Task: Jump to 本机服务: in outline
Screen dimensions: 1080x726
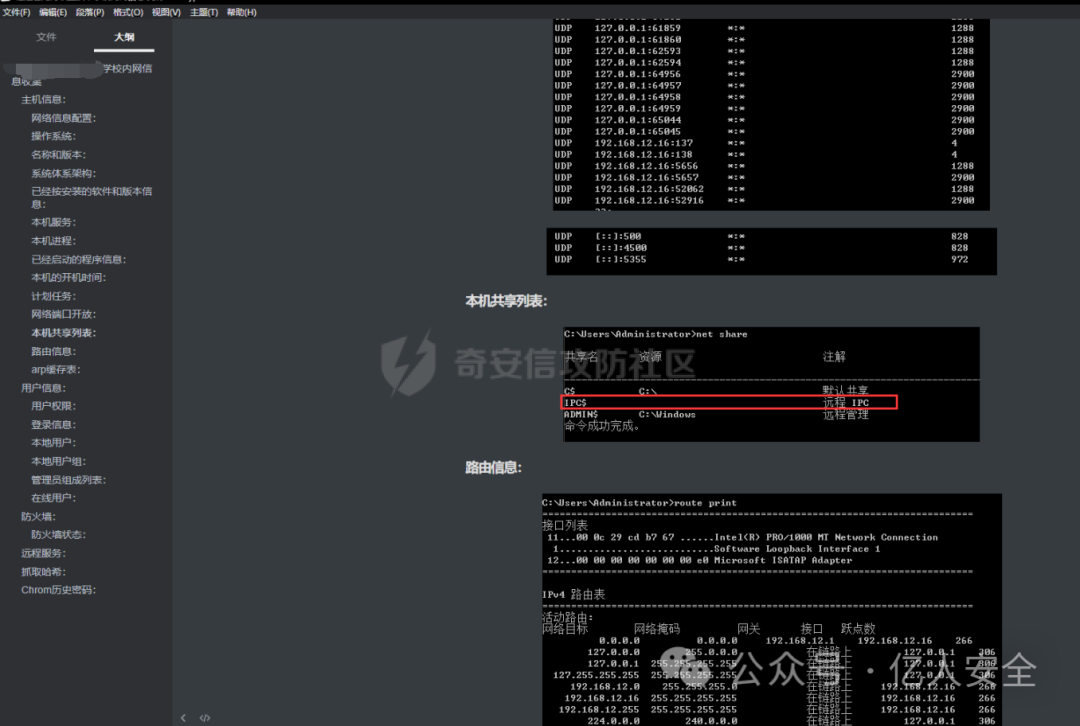Action: click(x=53, y=222)
